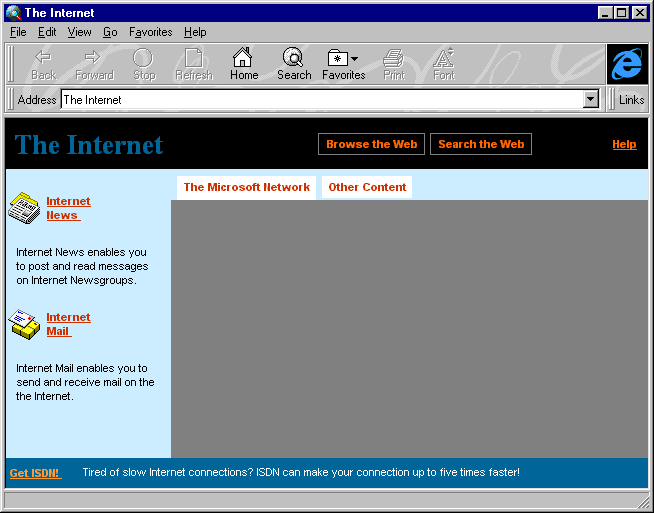Viewport: 654px width, 513px height.
Task: Click the Address bar grip handle
Action: tap(11, 100)
